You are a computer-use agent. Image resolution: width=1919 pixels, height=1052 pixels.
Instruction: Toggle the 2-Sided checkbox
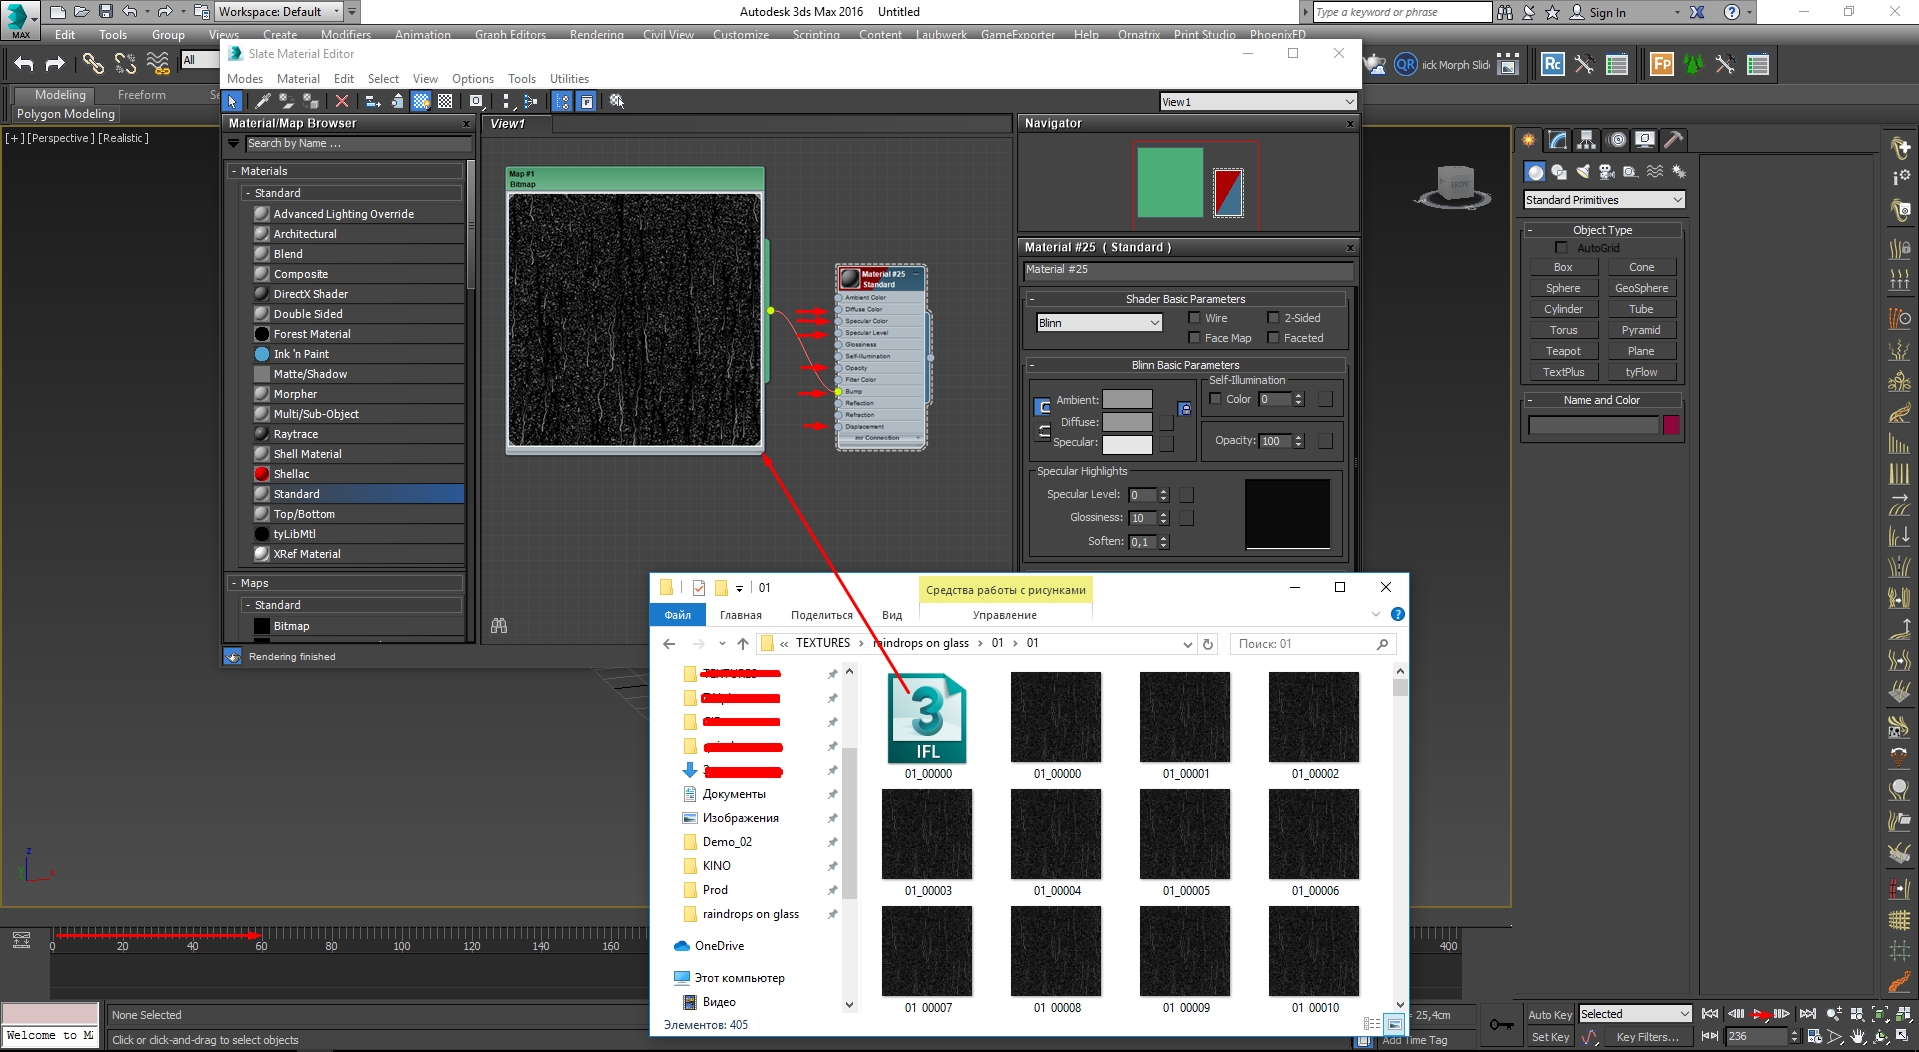pyautogui.click(x=1273, y=318)
